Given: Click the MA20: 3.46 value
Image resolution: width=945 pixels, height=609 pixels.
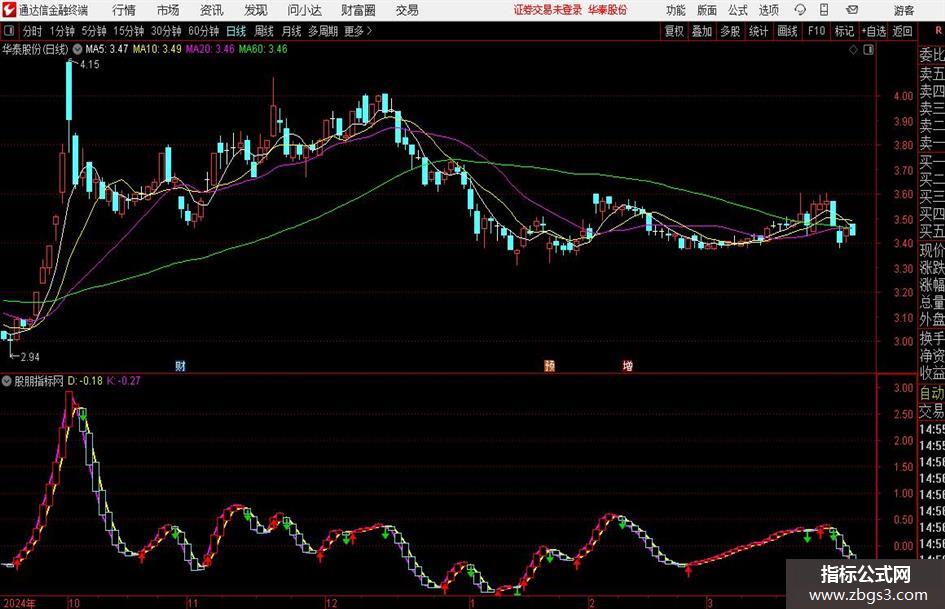Looking at the screenshot, I should (210, 49).
